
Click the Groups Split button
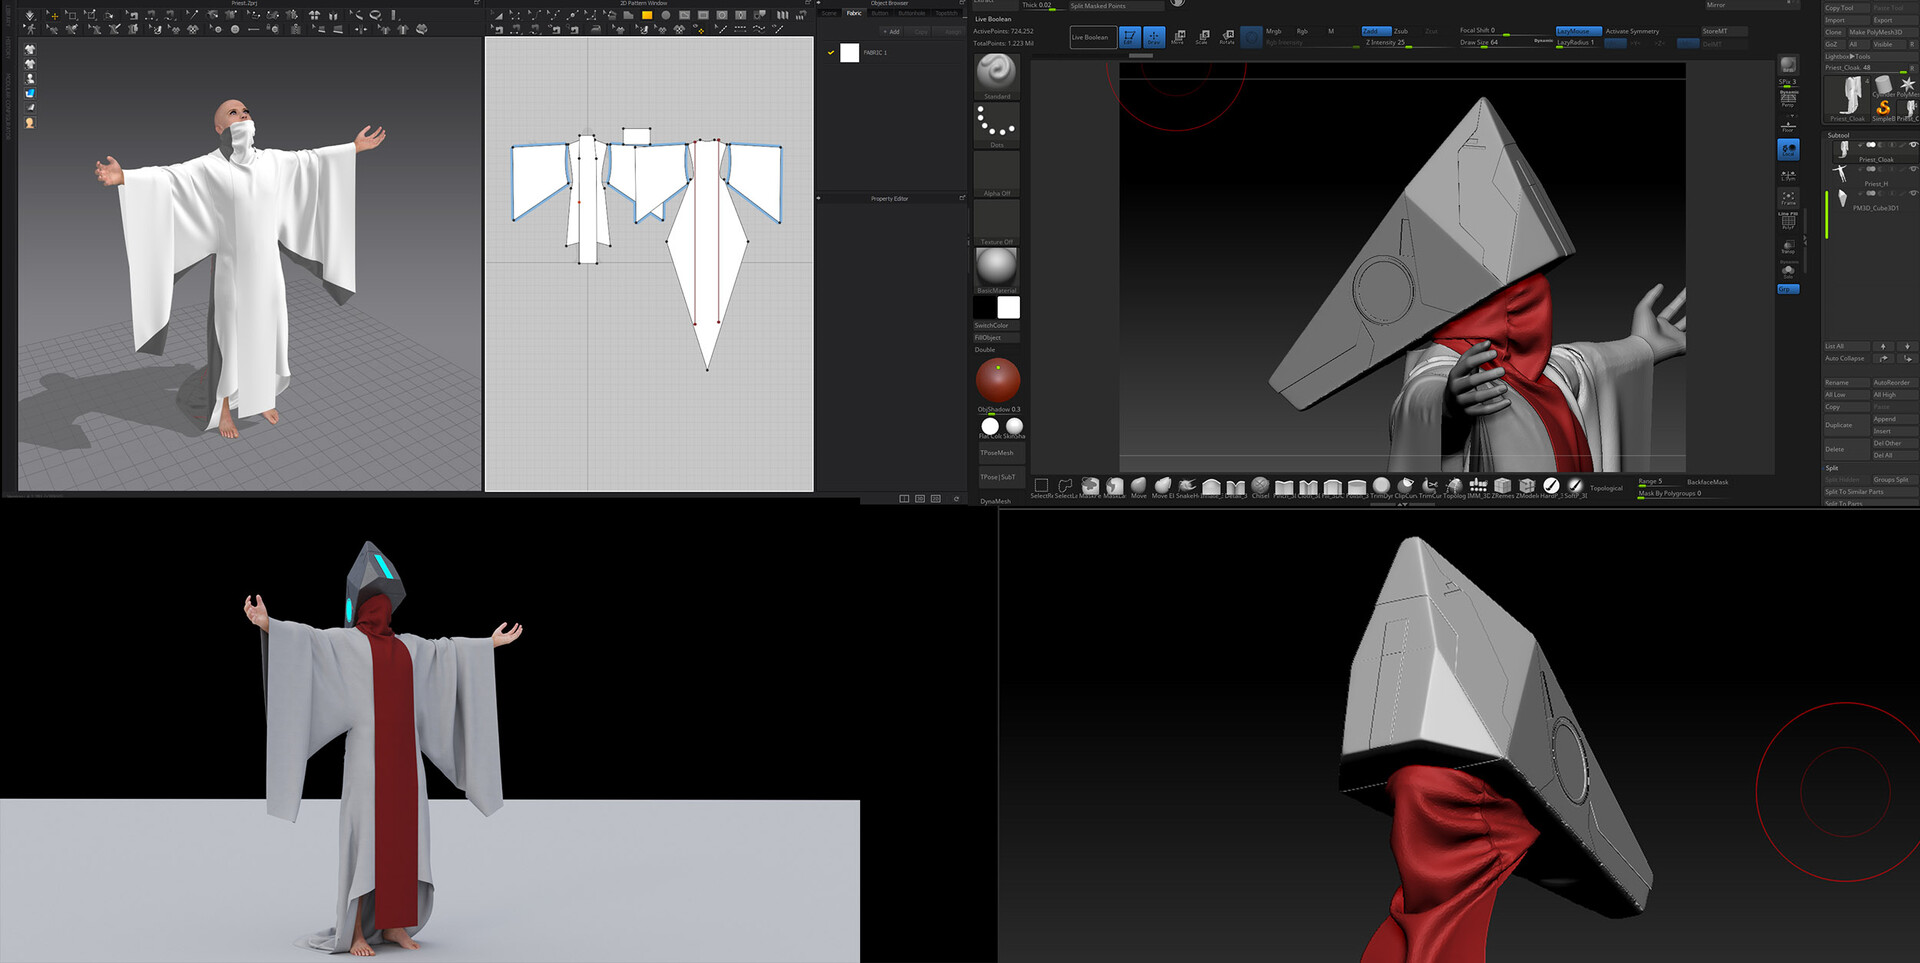pos(1894,480)
